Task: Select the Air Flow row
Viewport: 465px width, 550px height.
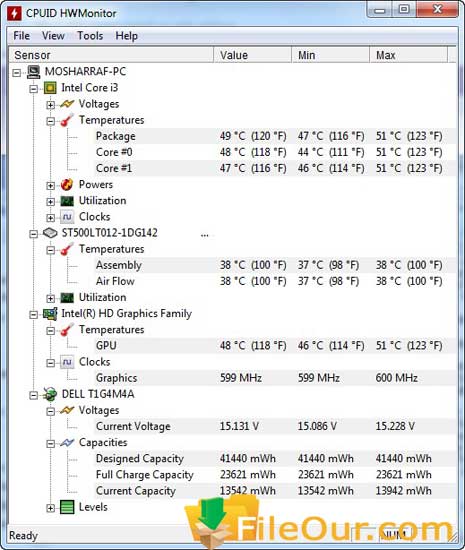Action: tap(274, 281)
